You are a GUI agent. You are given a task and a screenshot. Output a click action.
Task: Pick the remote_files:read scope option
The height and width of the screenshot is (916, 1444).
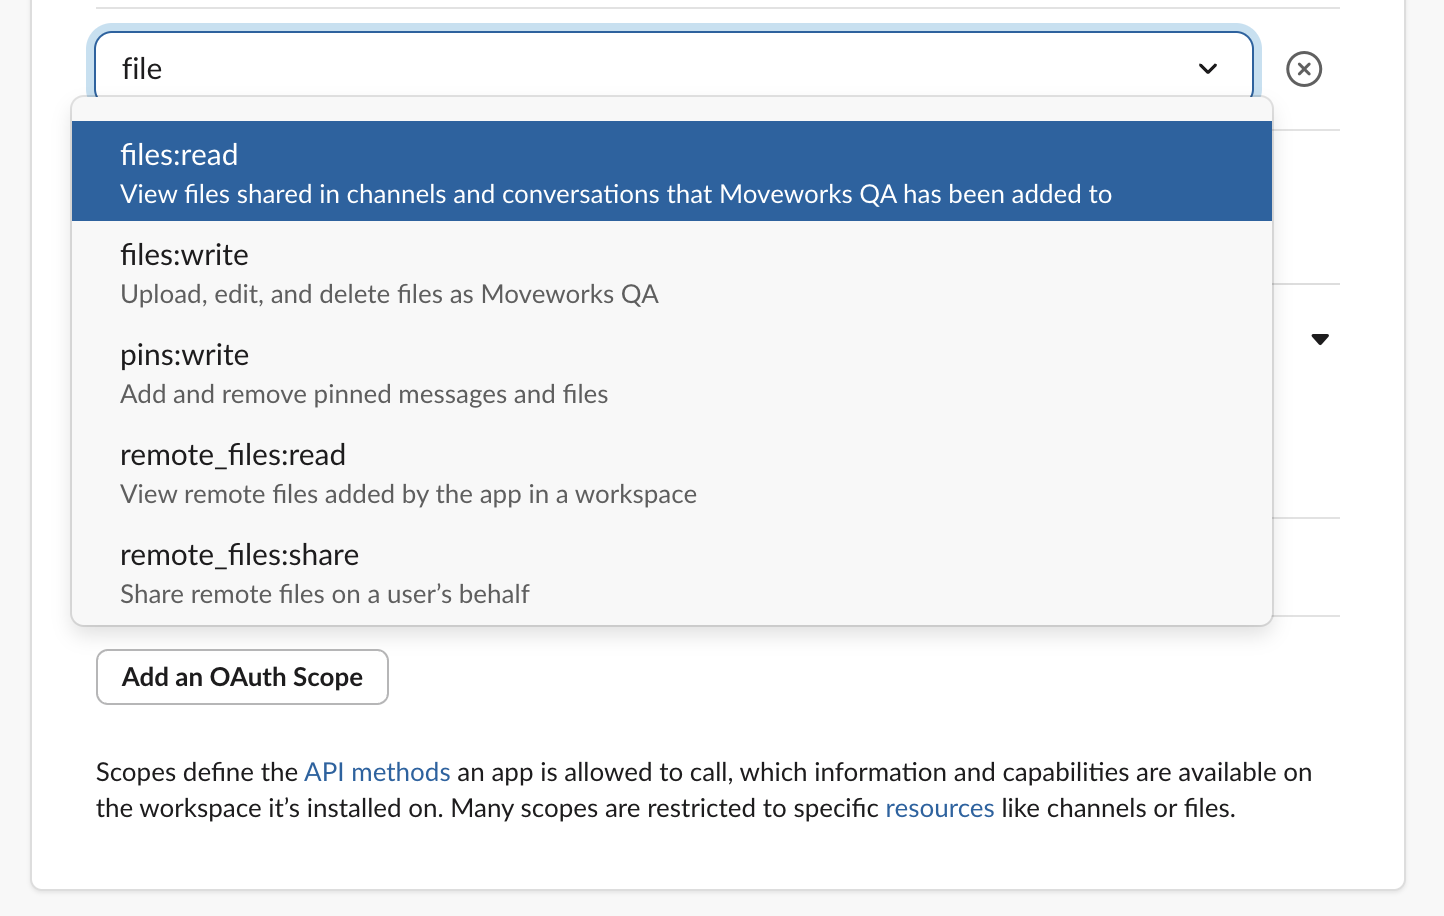(x=672, y=471)
